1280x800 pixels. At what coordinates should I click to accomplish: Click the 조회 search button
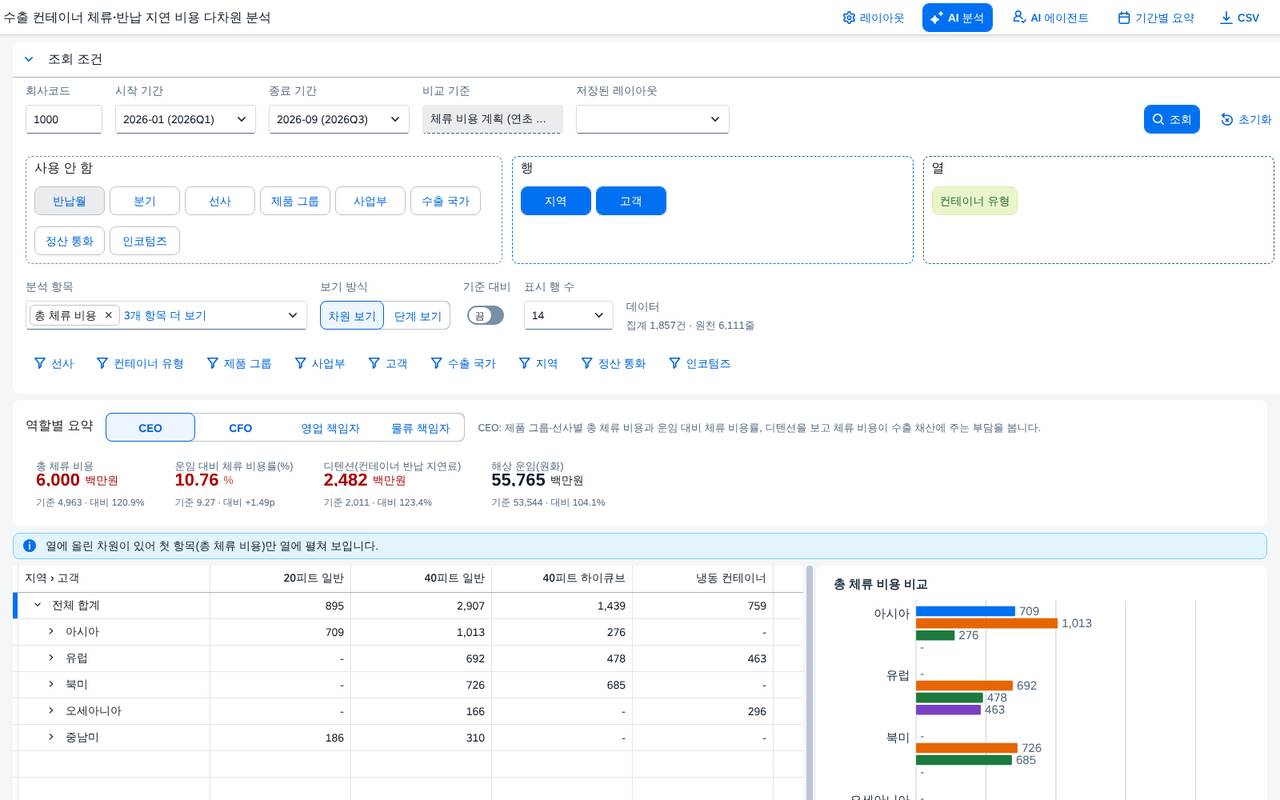[1172, 119]
